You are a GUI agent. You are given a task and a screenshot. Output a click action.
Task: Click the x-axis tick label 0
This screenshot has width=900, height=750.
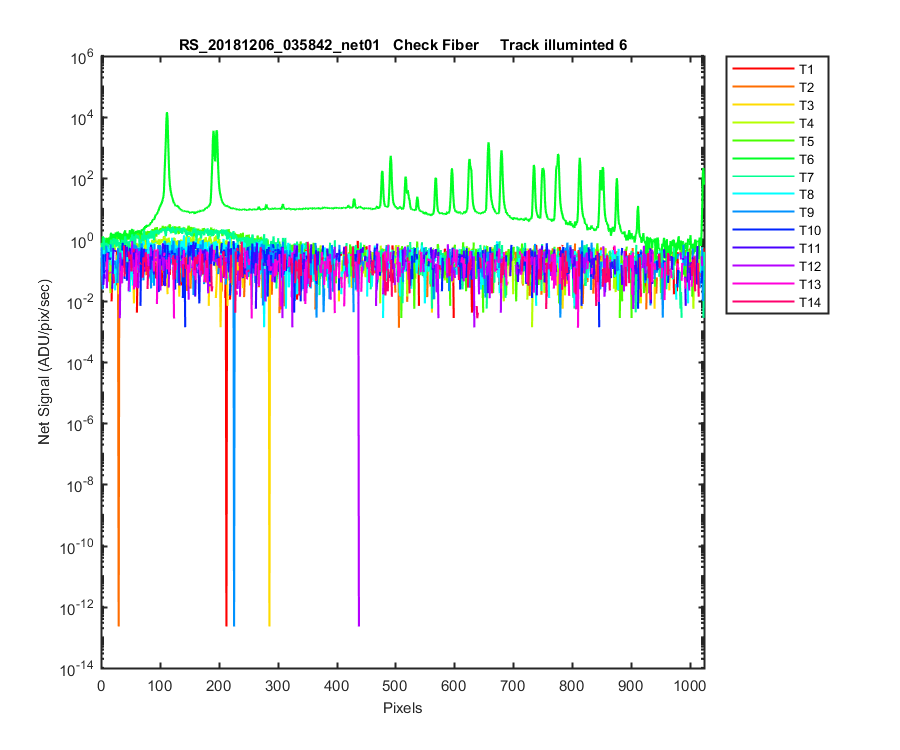pos(101,686)
